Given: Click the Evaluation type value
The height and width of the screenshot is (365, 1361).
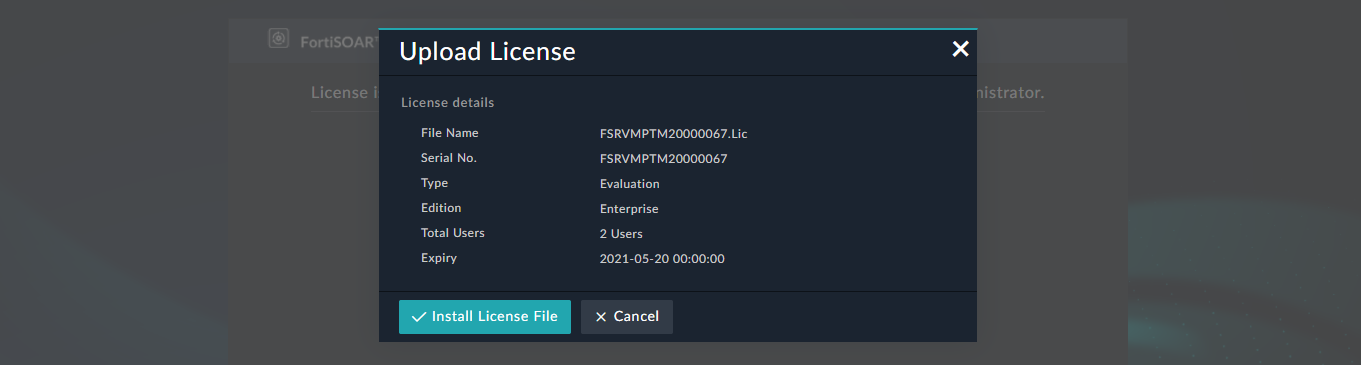Looking at the screenshot, I should [x=630, y=184].
